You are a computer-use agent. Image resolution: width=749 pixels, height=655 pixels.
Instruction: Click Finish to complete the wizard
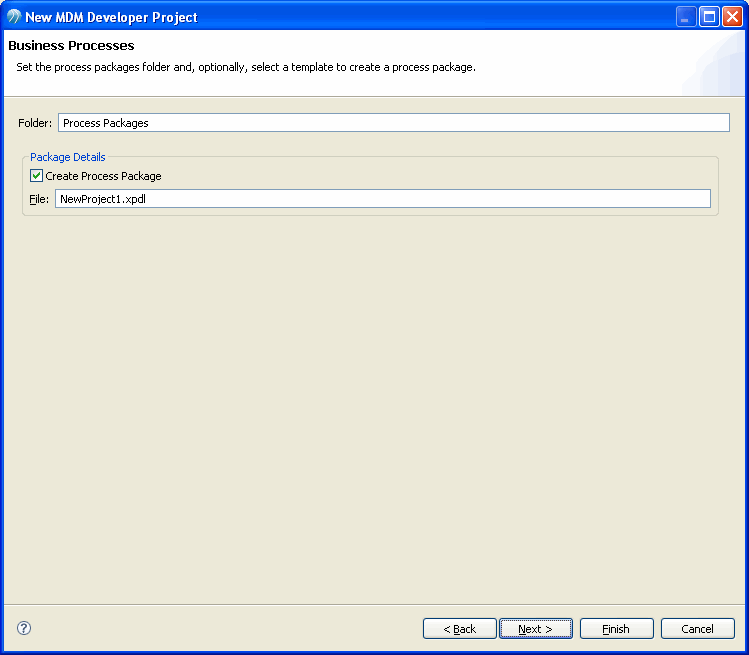coord(616,629)
